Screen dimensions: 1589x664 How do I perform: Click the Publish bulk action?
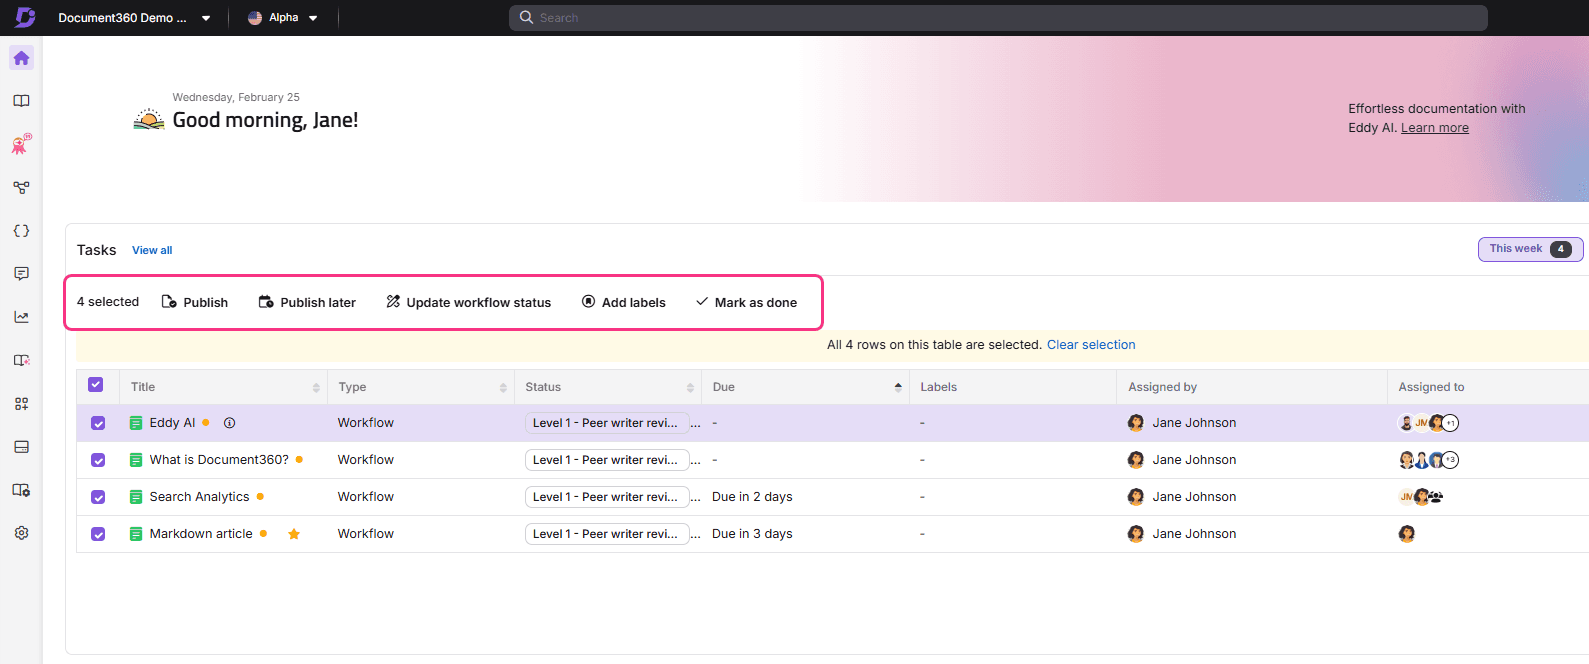pyautogui.click(x=195, y=302)
